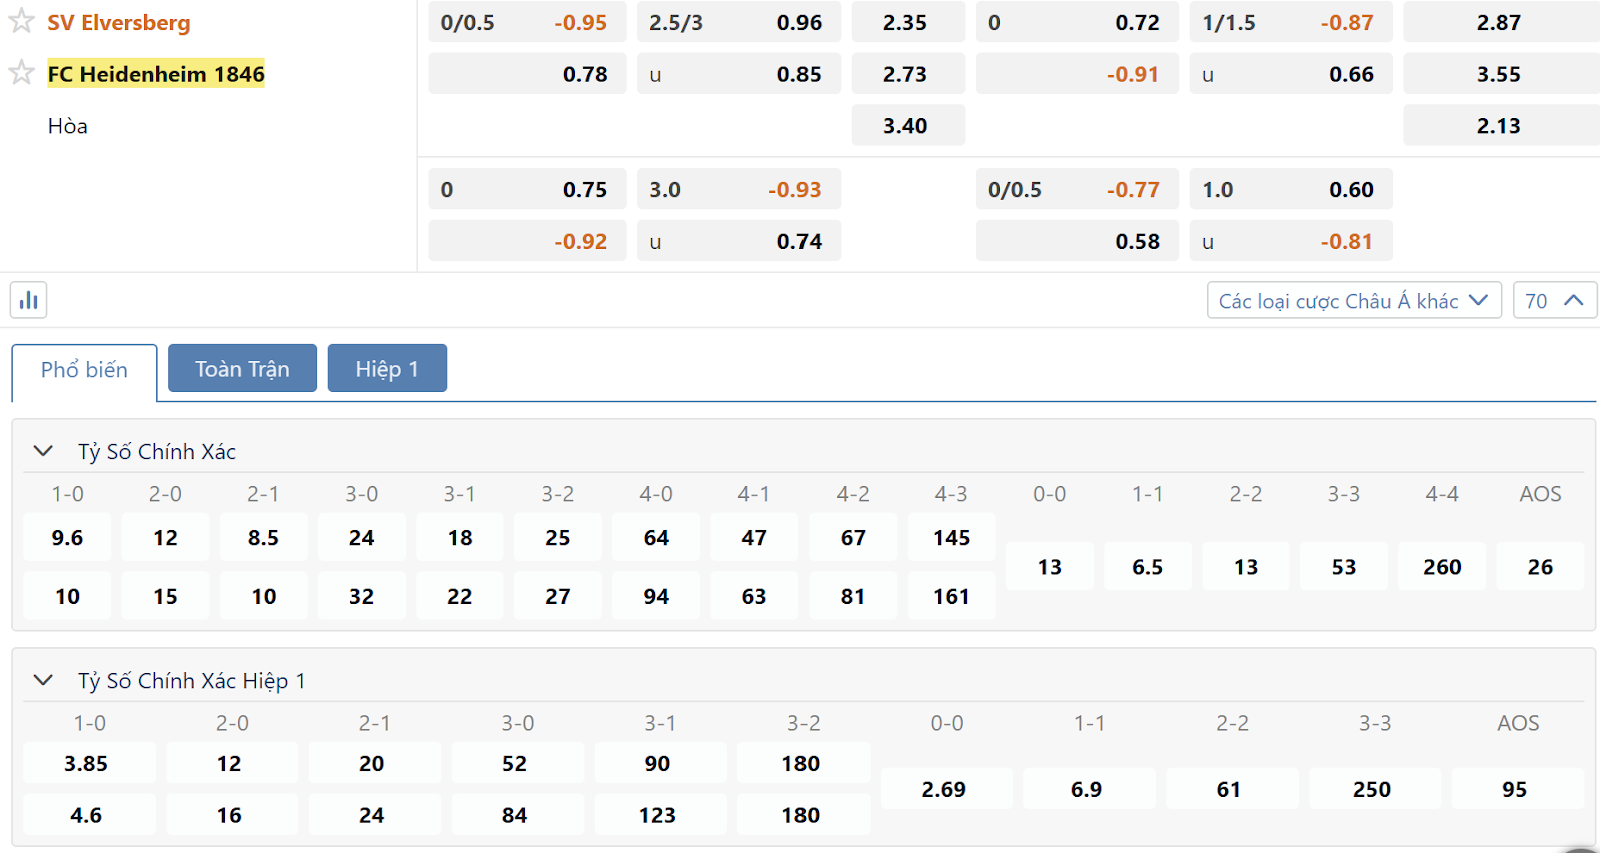Viewport: 1600px width, 853px height.
Task: Pick first-half score 1-1 odds 6.9
Action: click(1087, 789)
